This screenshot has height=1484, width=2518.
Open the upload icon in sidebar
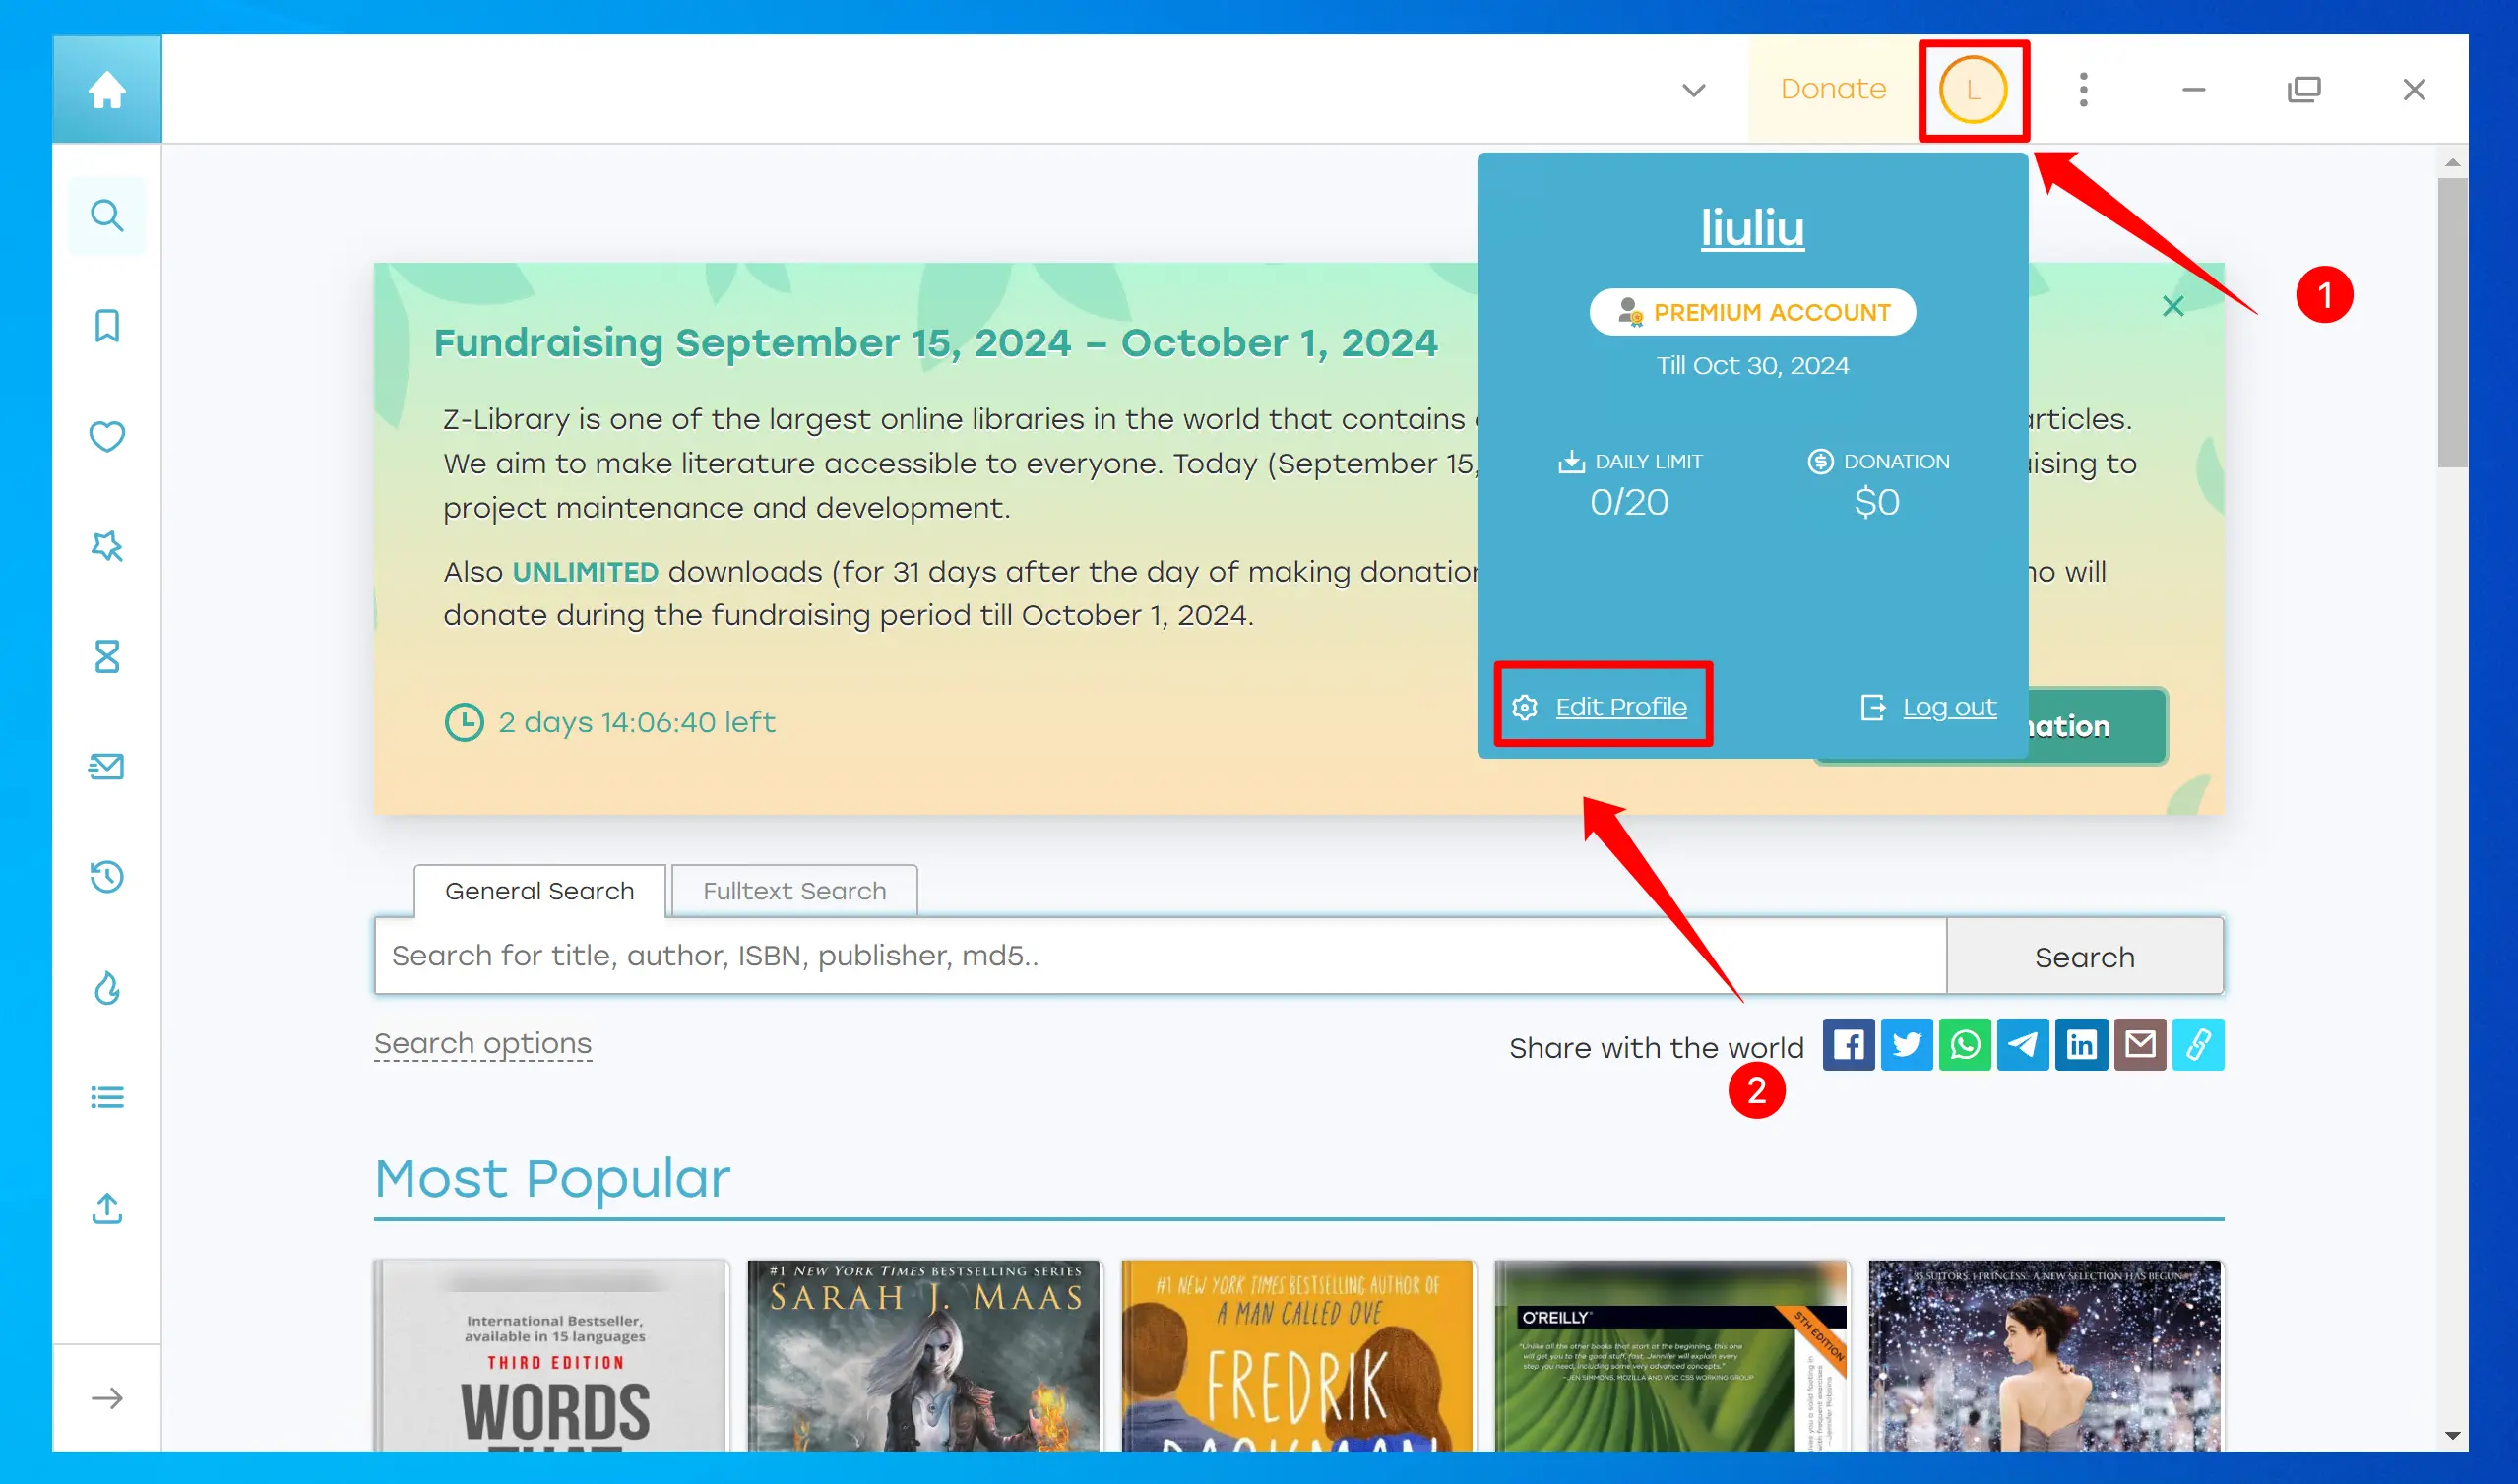click(x=107, y=1208)
